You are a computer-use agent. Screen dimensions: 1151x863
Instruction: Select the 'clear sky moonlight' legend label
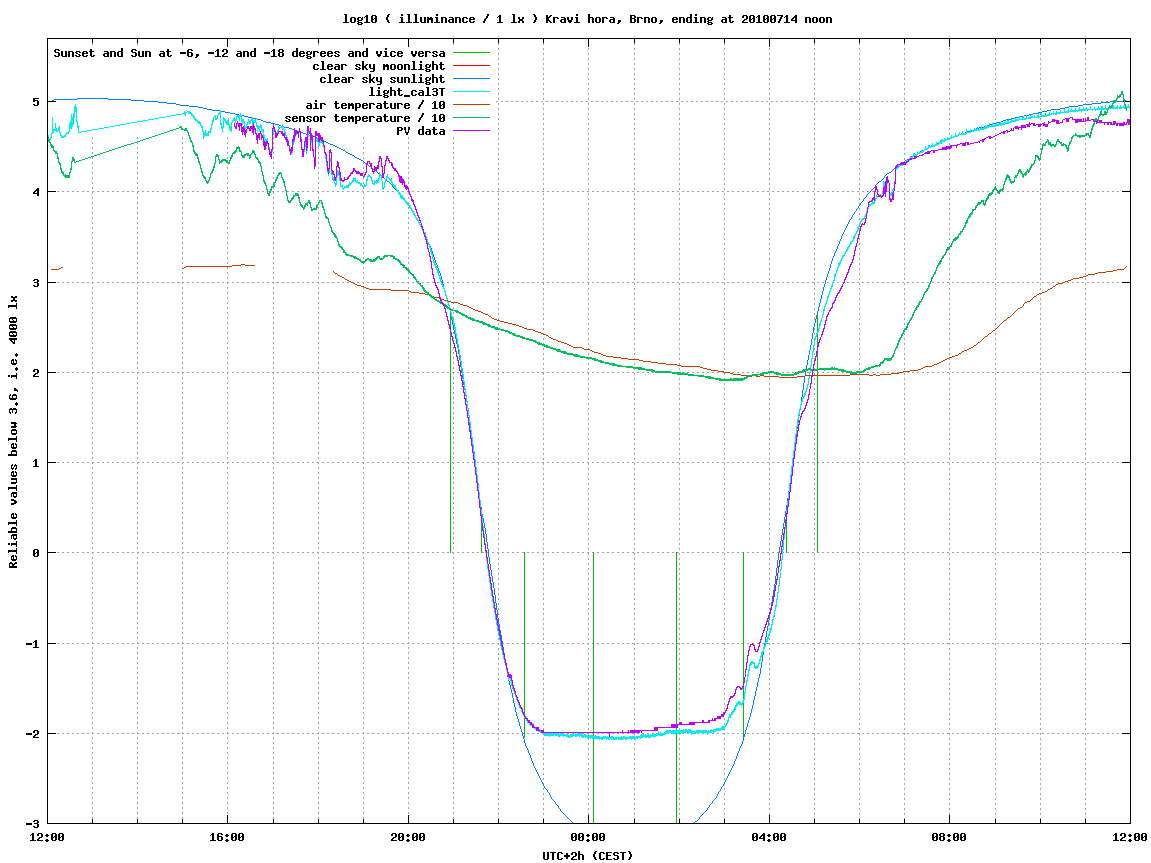(379, 66)
